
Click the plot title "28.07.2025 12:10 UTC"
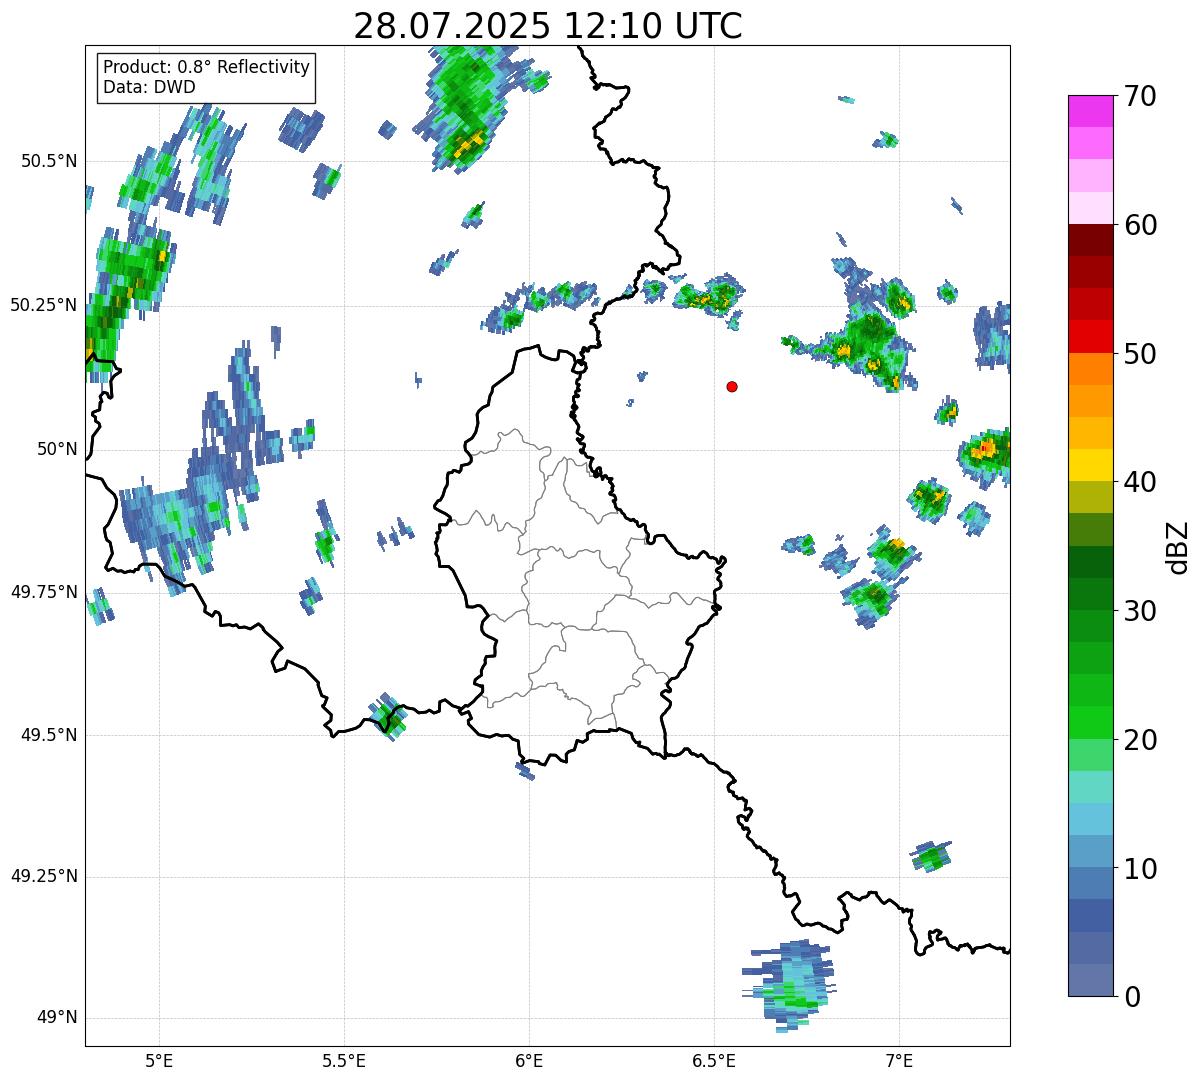point(548,25)
